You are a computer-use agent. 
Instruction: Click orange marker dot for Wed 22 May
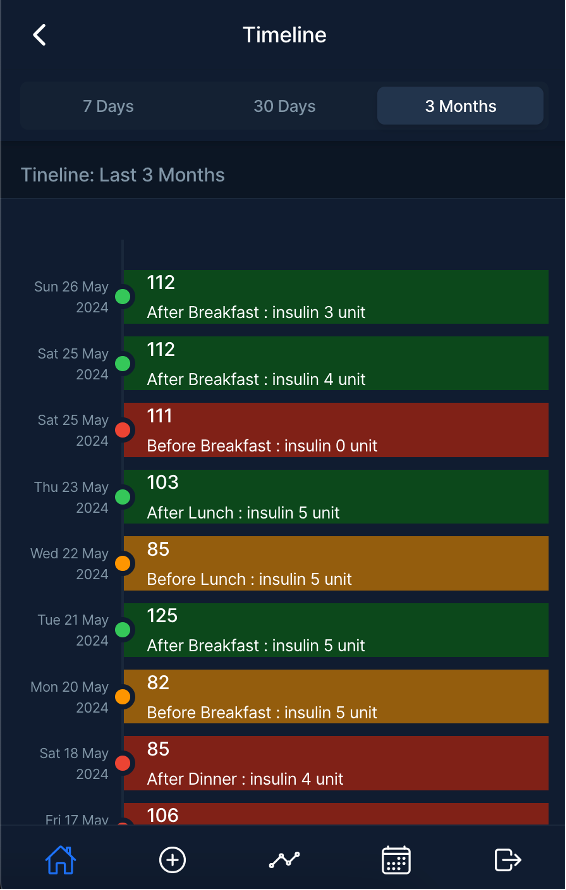(x=123, y=564)
